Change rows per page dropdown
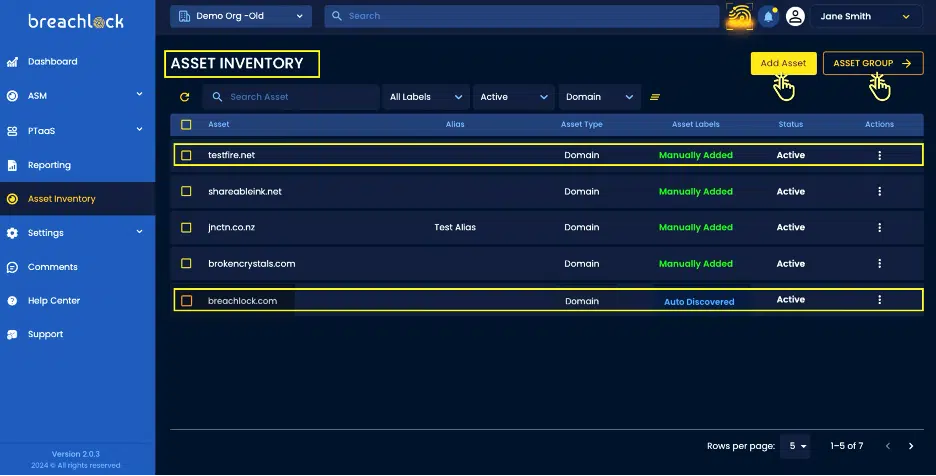Screen dimensions: 936x476 coord(795,446)
